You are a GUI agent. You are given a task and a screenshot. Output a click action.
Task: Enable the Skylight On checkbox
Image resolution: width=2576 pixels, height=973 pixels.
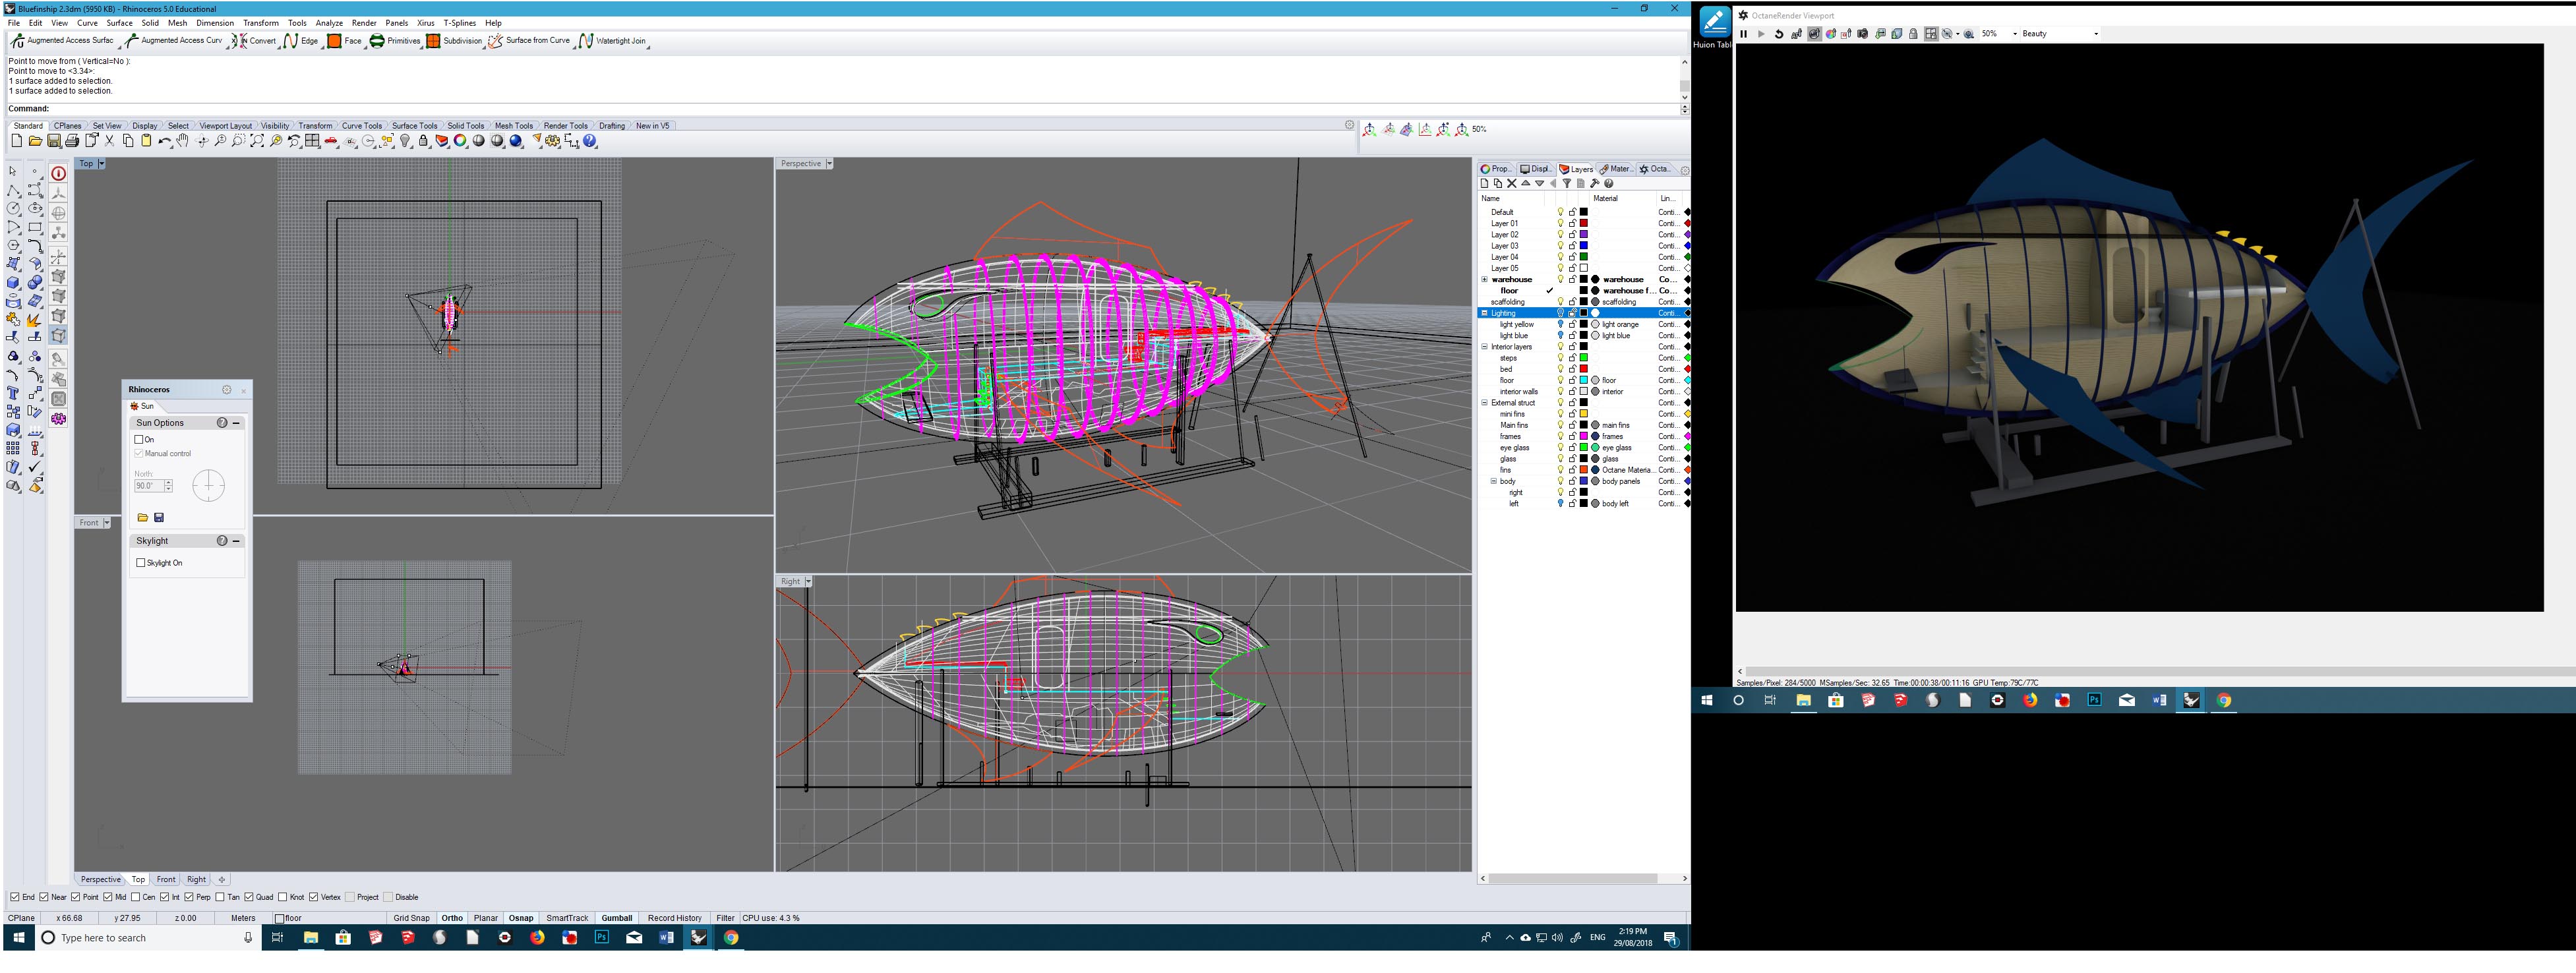(141, 563)
